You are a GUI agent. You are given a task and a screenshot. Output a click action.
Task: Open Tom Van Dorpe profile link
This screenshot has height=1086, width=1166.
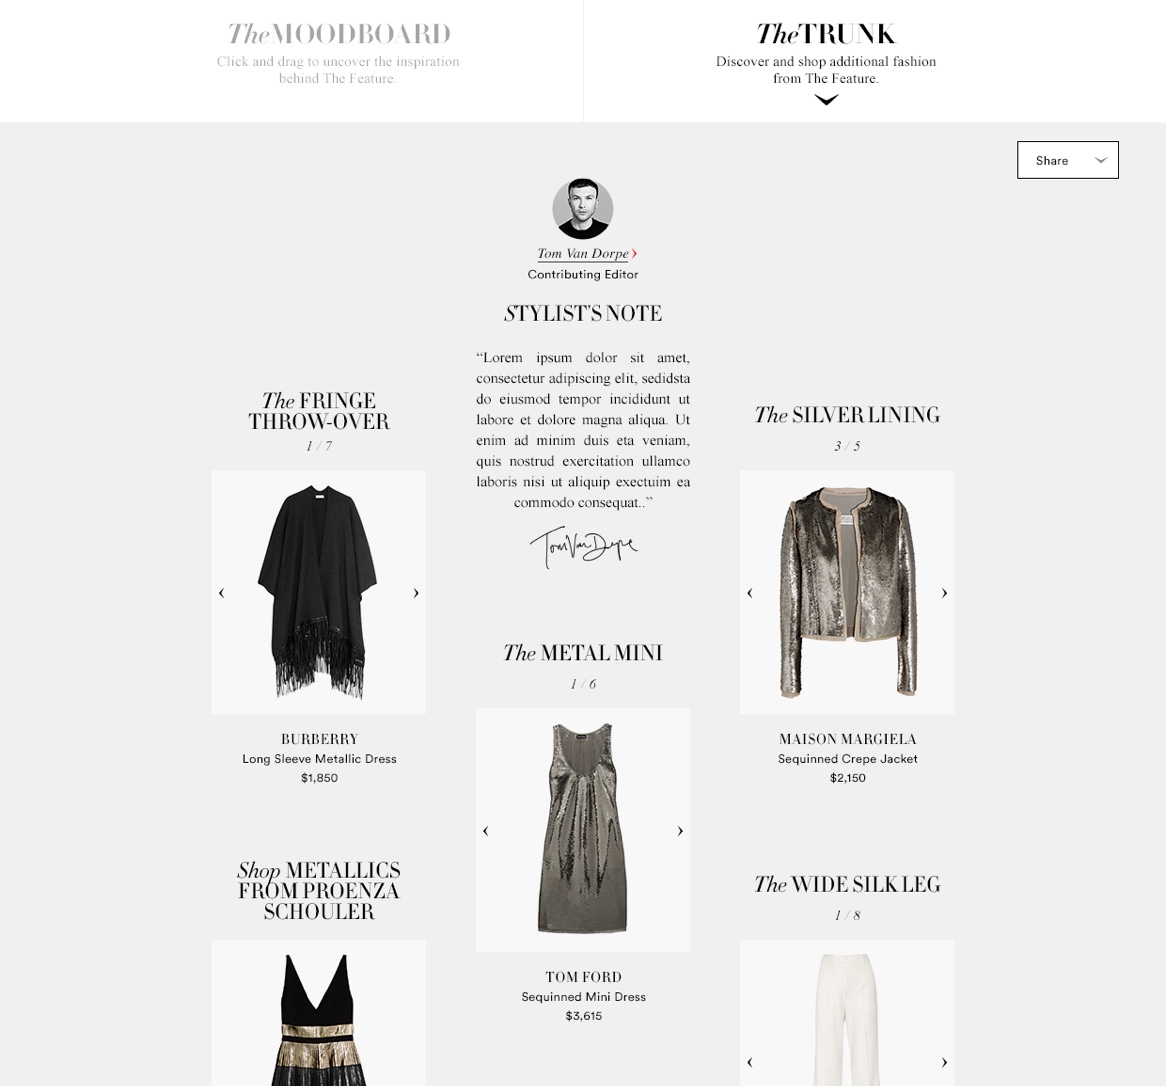583,254
